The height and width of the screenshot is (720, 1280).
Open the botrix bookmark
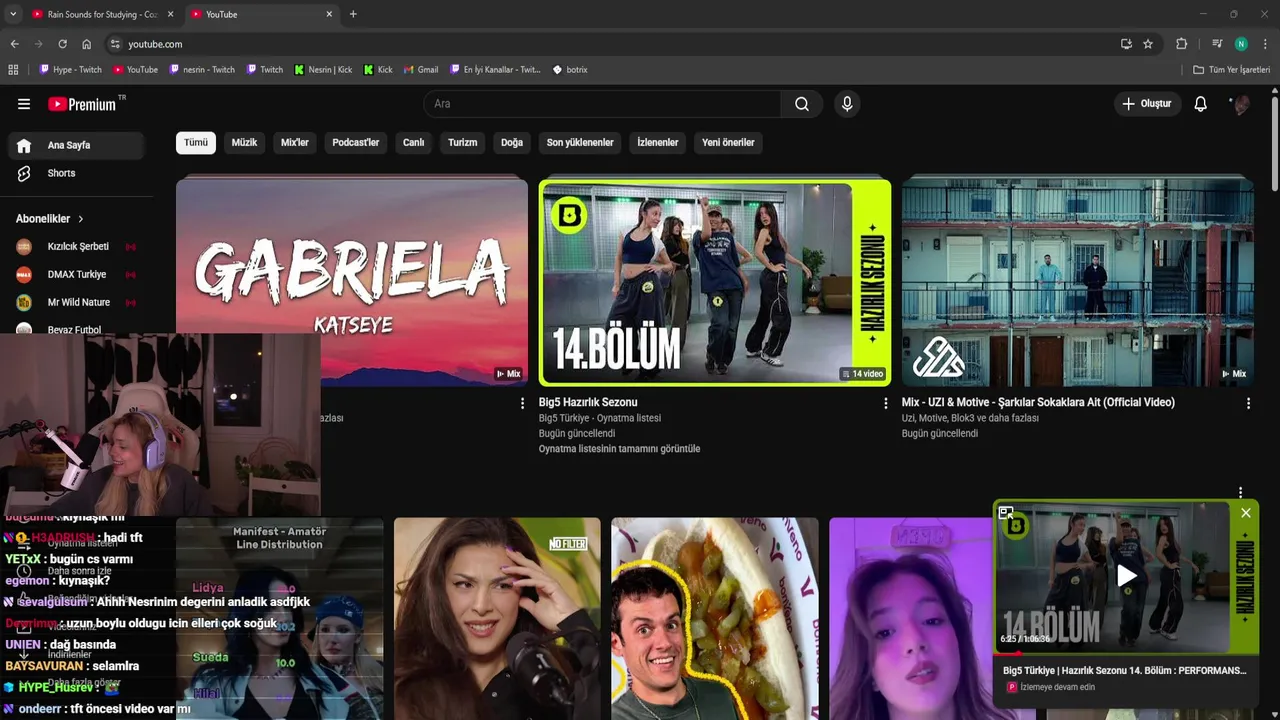click(x=570, y=70)
